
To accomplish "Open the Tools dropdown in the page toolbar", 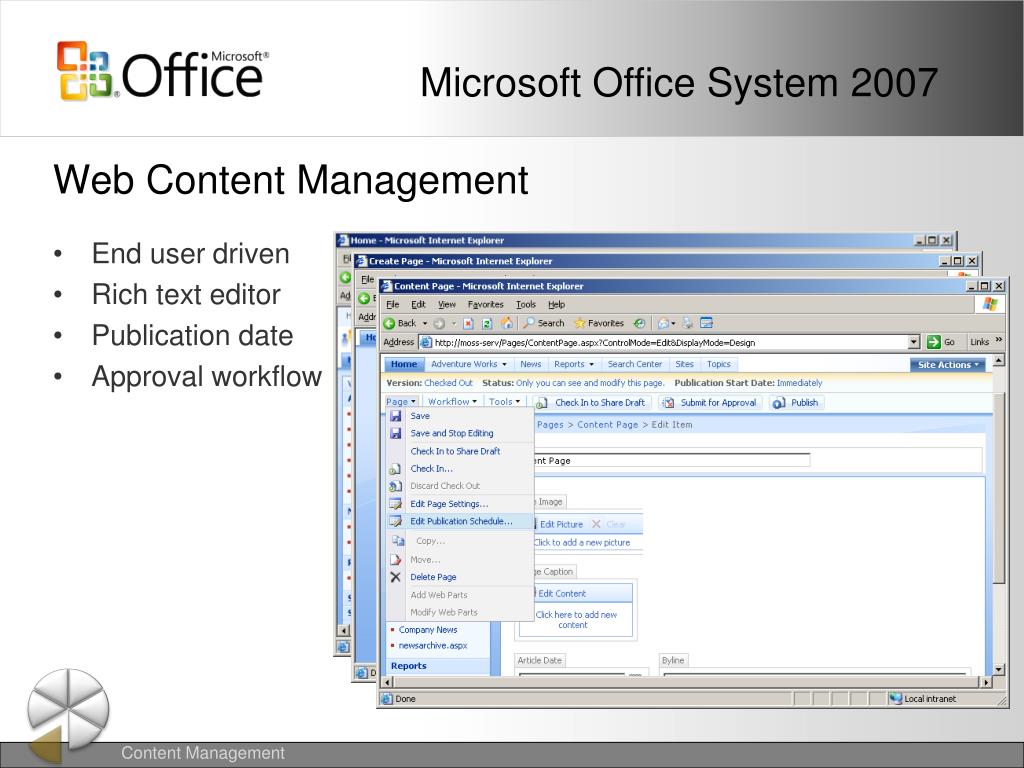I will pos(504,402).
